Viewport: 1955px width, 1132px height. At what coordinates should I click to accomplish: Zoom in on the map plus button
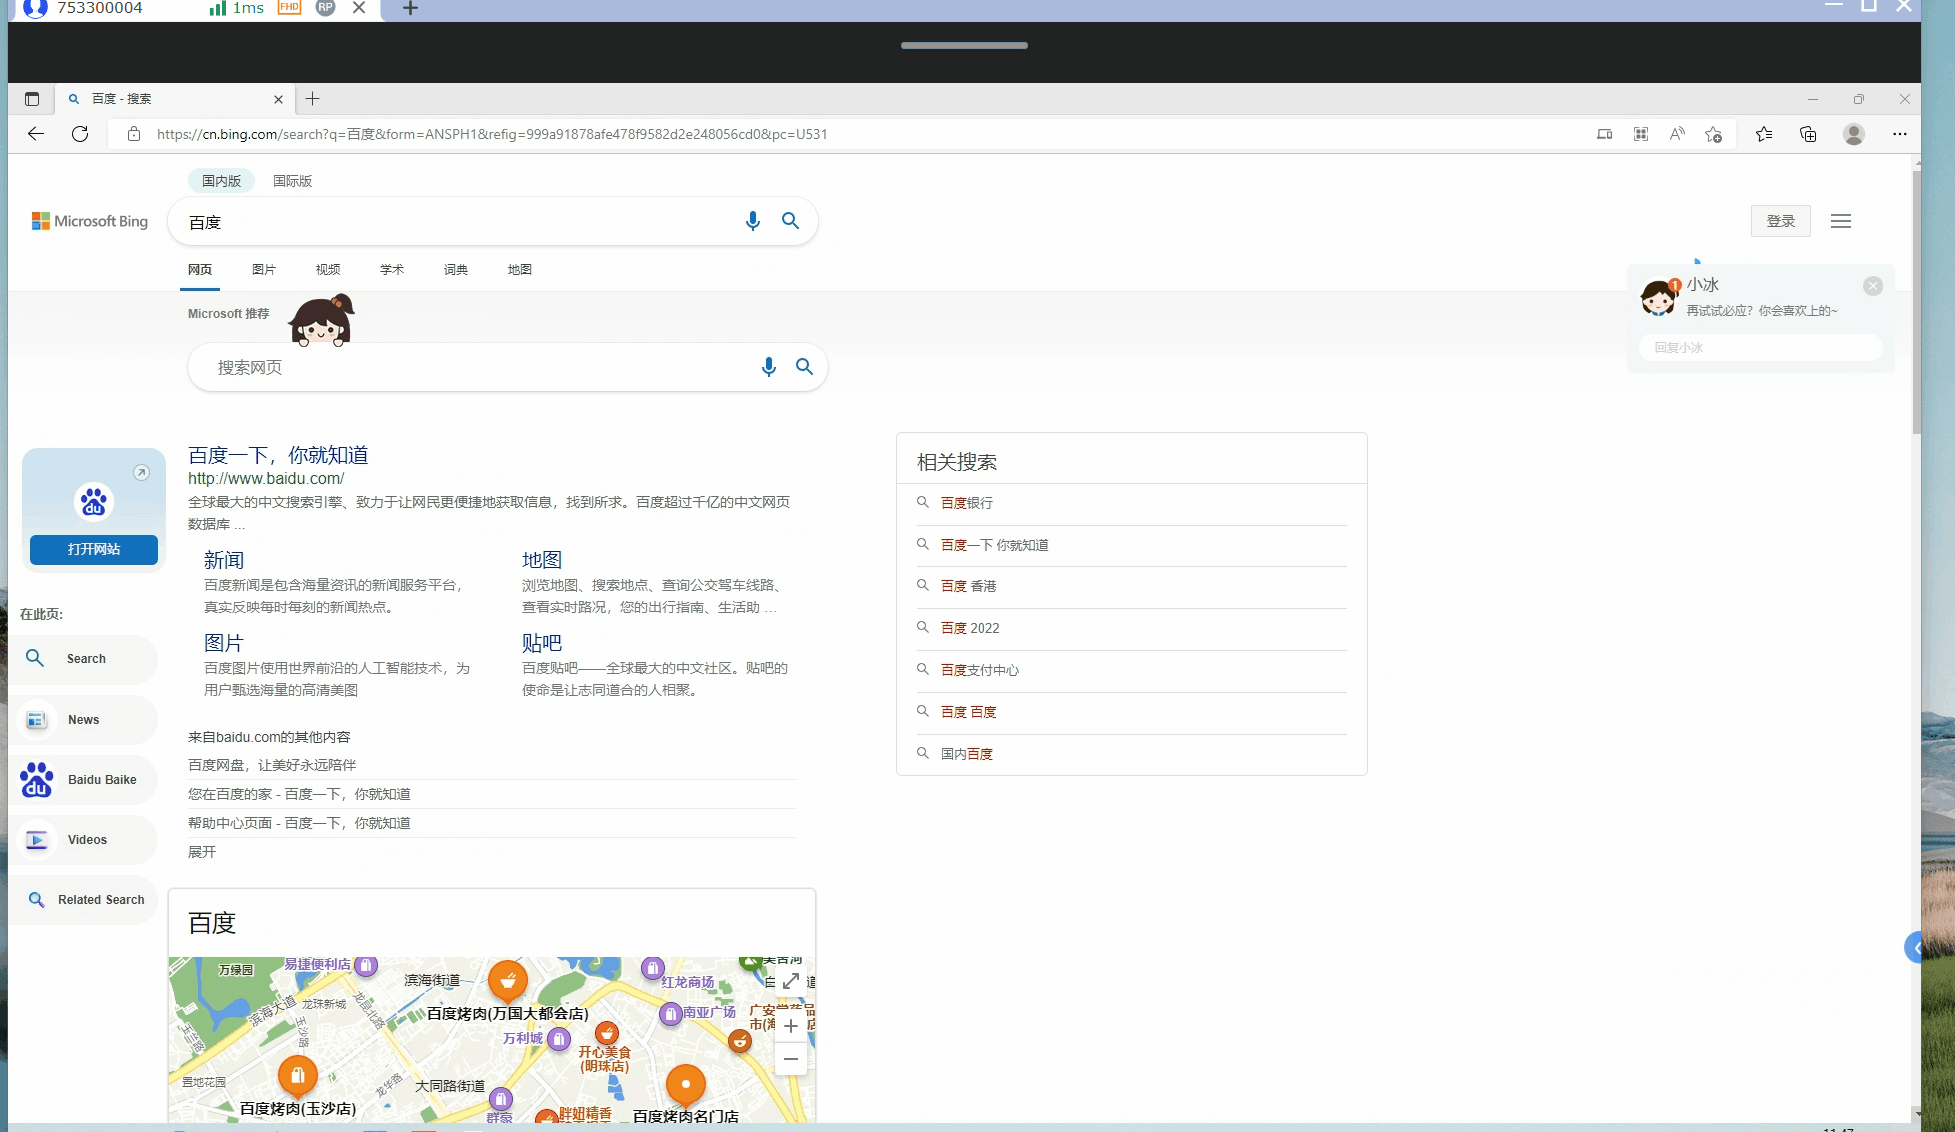791,1026
